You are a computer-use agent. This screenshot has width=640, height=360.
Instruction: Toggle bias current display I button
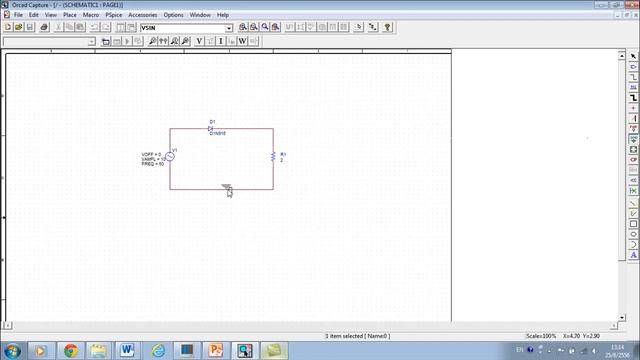click(x=221, y=41)
